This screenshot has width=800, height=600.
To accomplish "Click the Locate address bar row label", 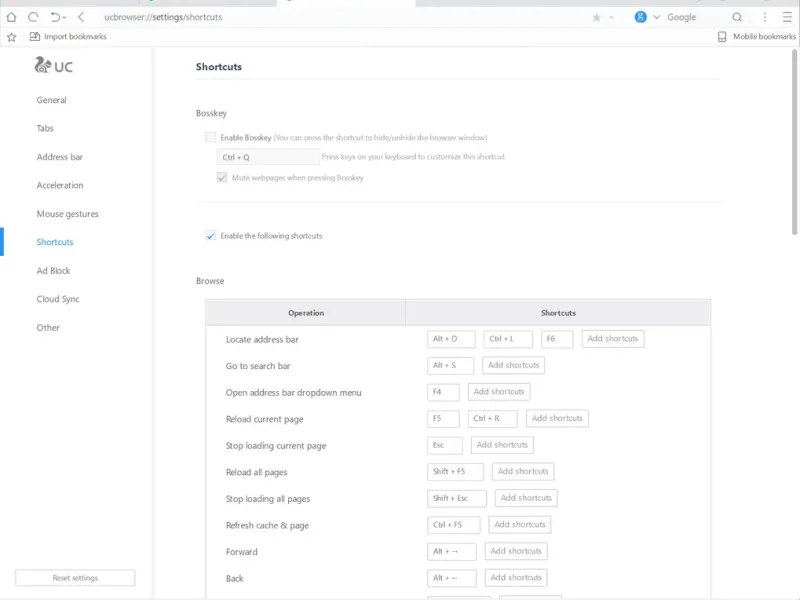I will coord(262,340).
